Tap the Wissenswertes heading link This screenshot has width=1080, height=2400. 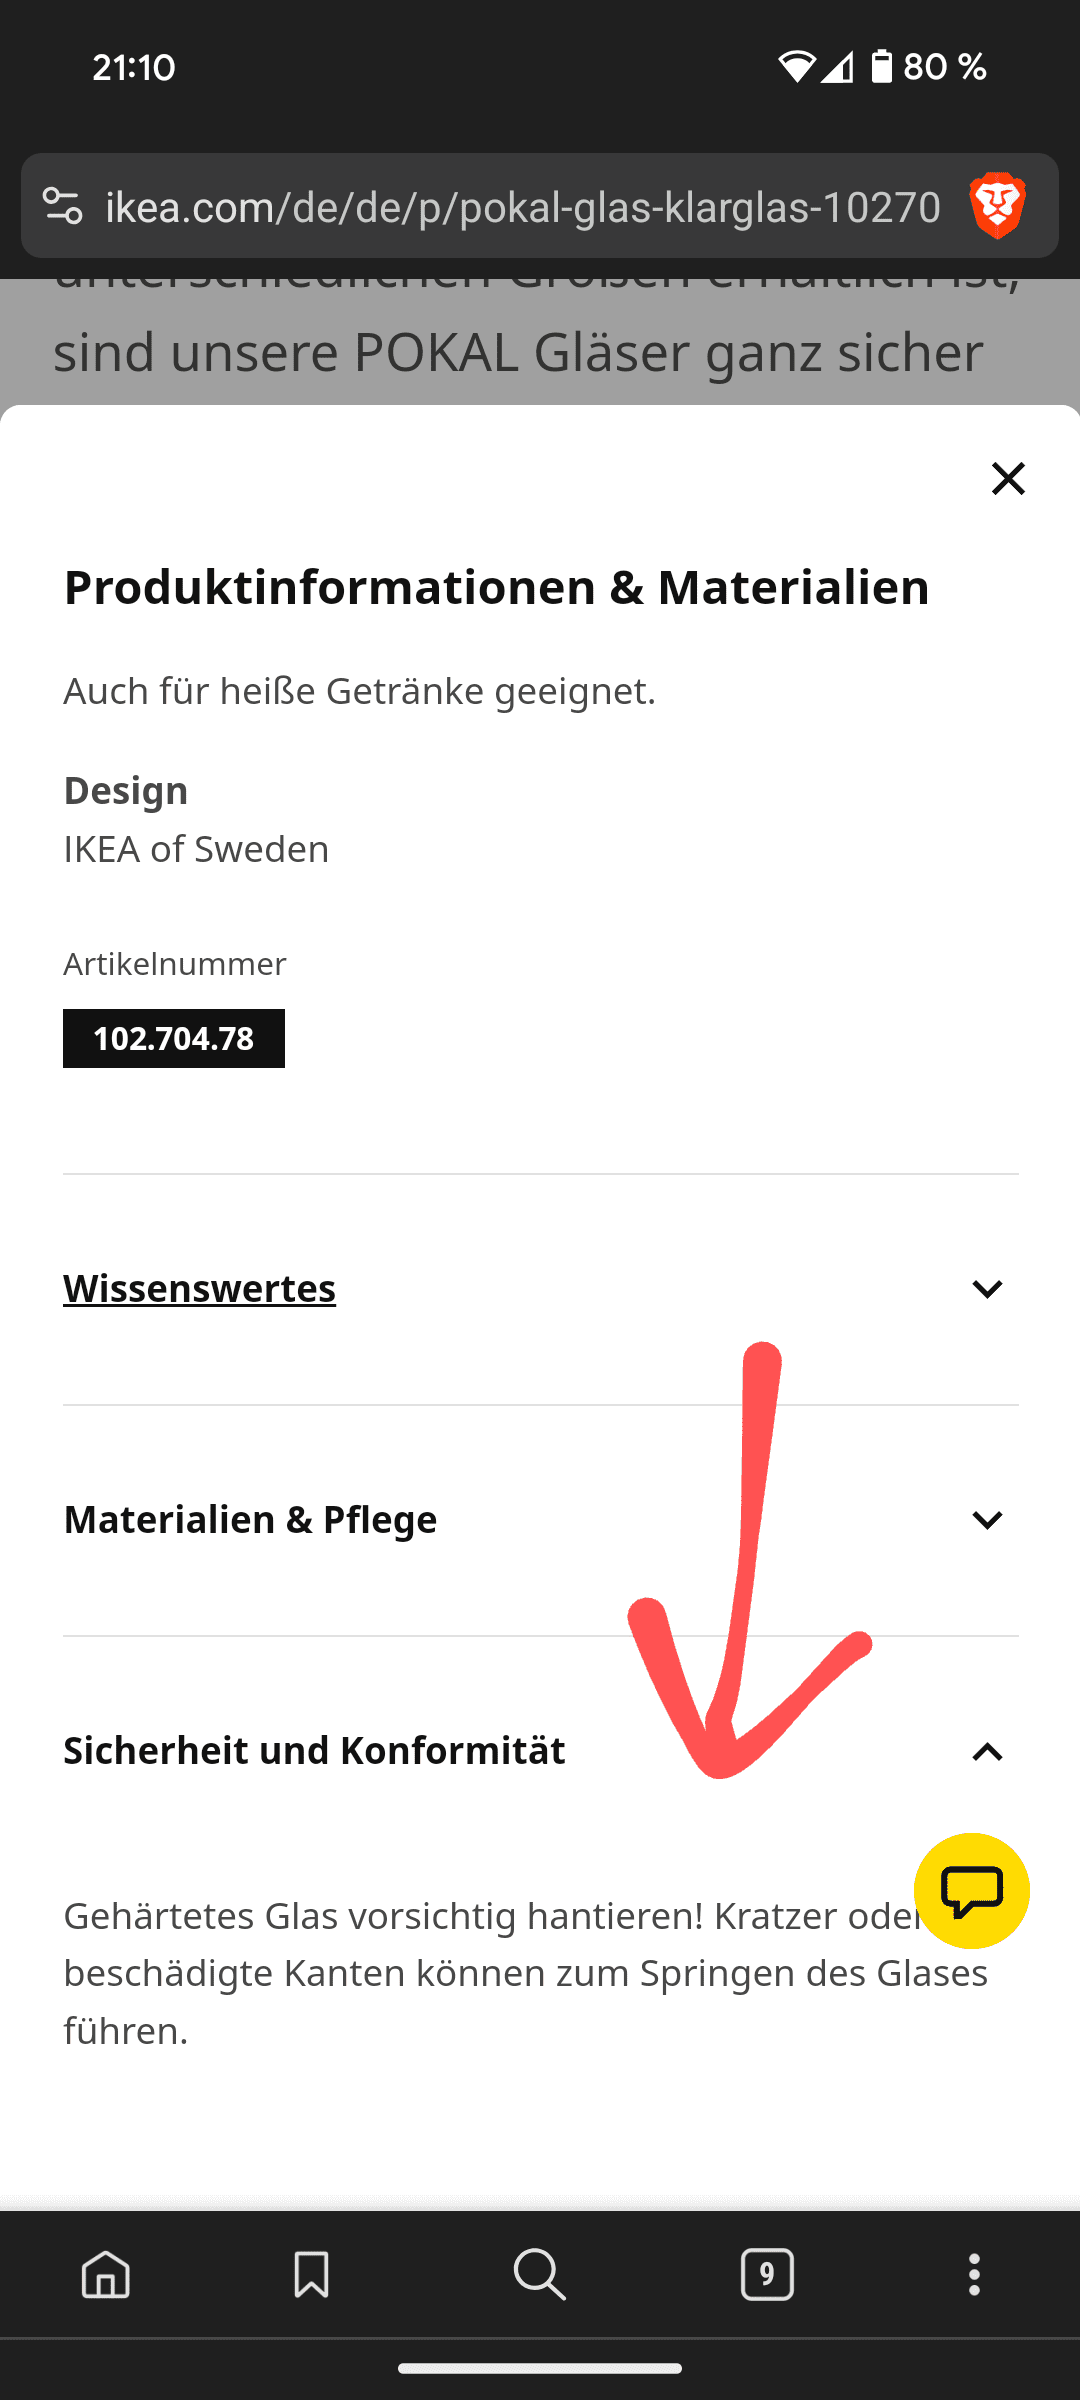200,1289
